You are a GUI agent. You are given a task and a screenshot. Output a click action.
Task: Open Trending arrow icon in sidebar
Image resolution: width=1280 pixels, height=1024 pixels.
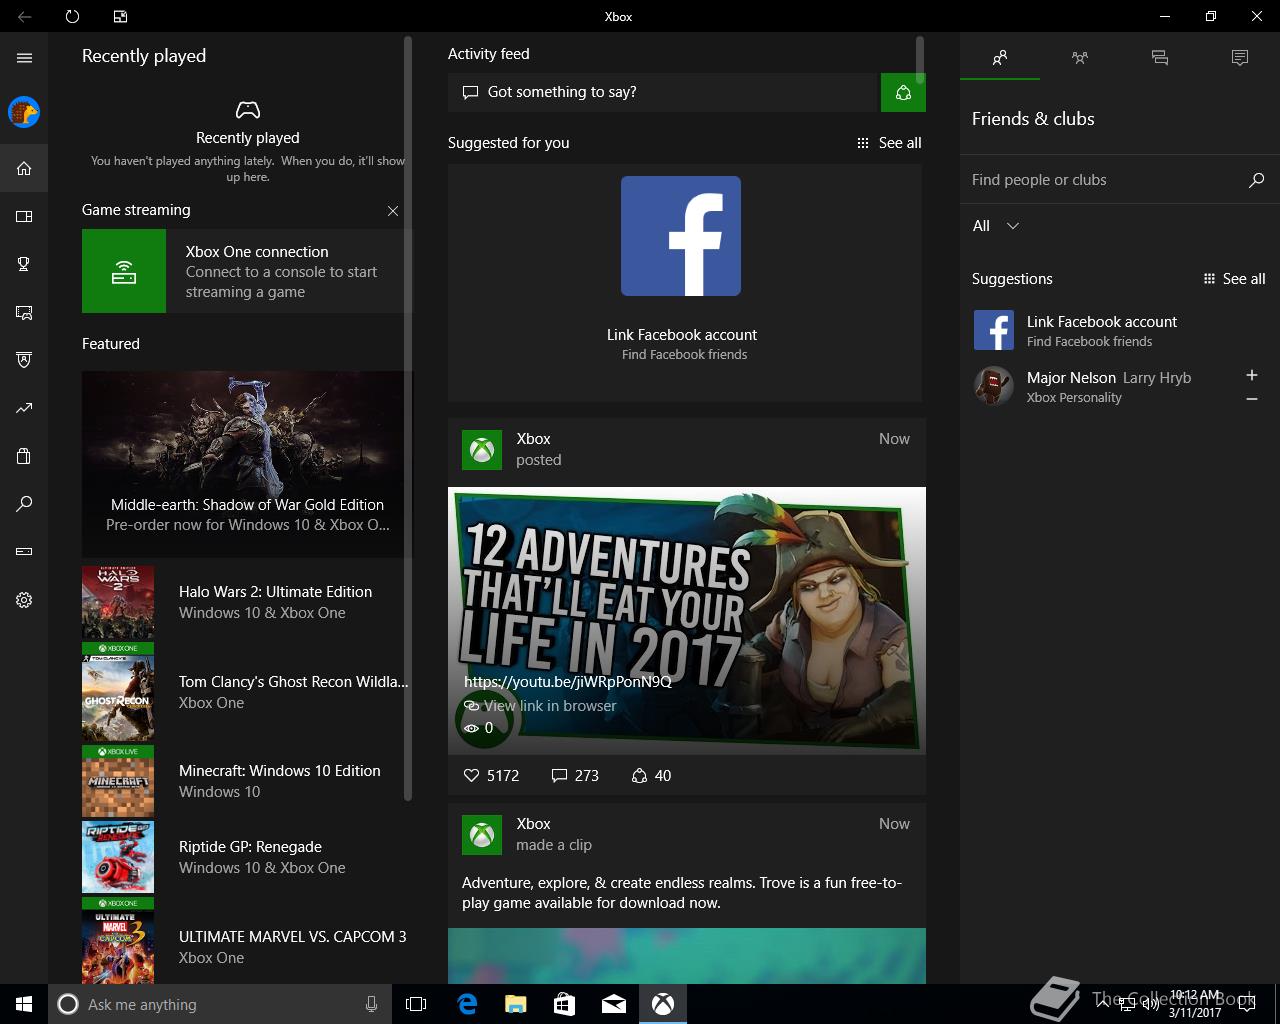[x=24, y=408]
